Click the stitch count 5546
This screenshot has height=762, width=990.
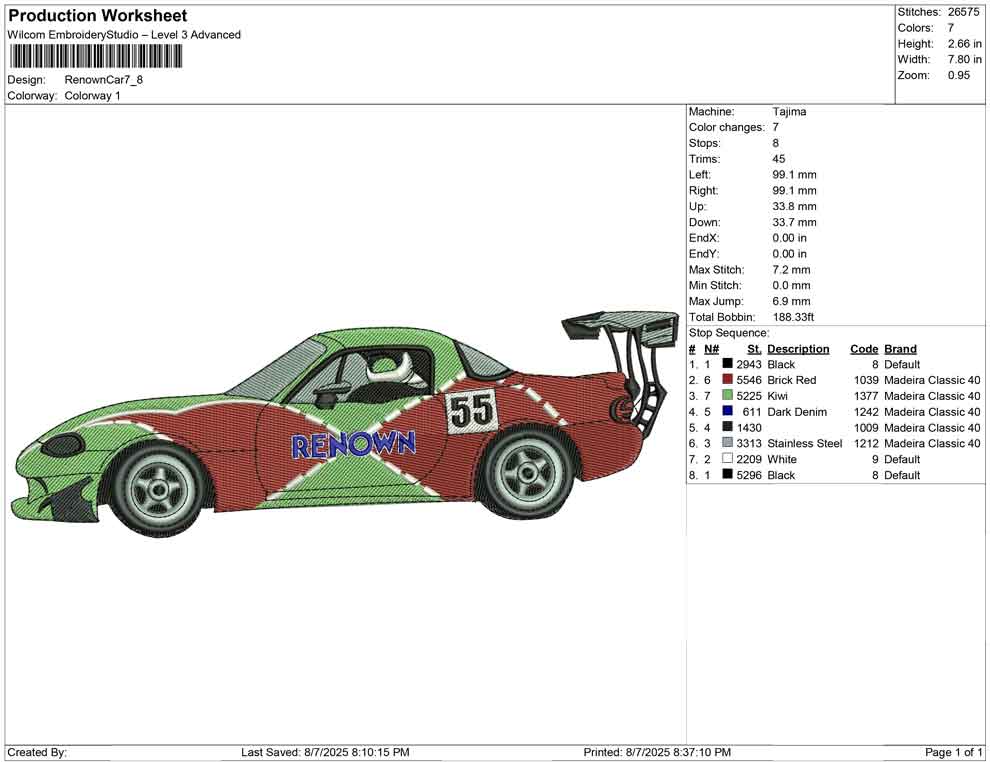(x=749, y=380)
